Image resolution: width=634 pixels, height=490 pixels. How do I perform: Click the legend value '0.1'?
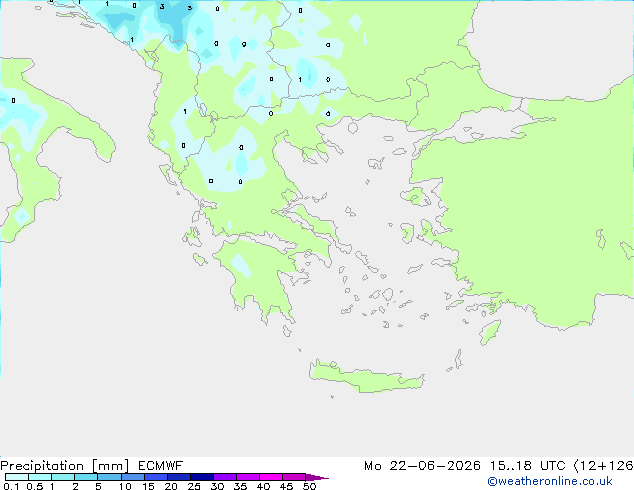click(11, 486)
